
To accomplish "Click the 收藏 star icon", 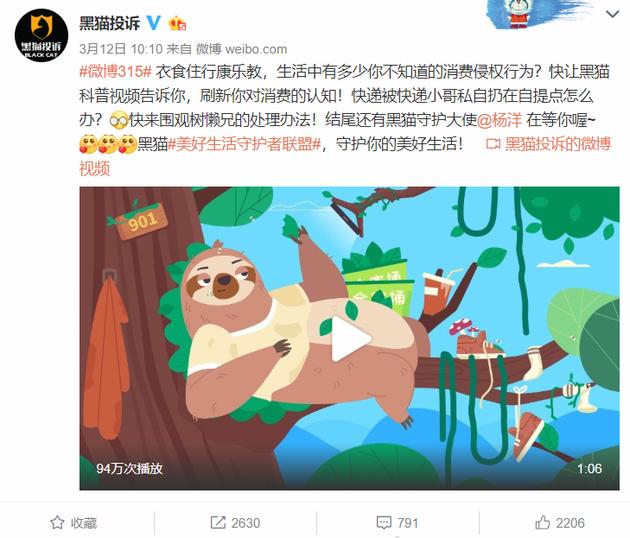I will [57, 523].
